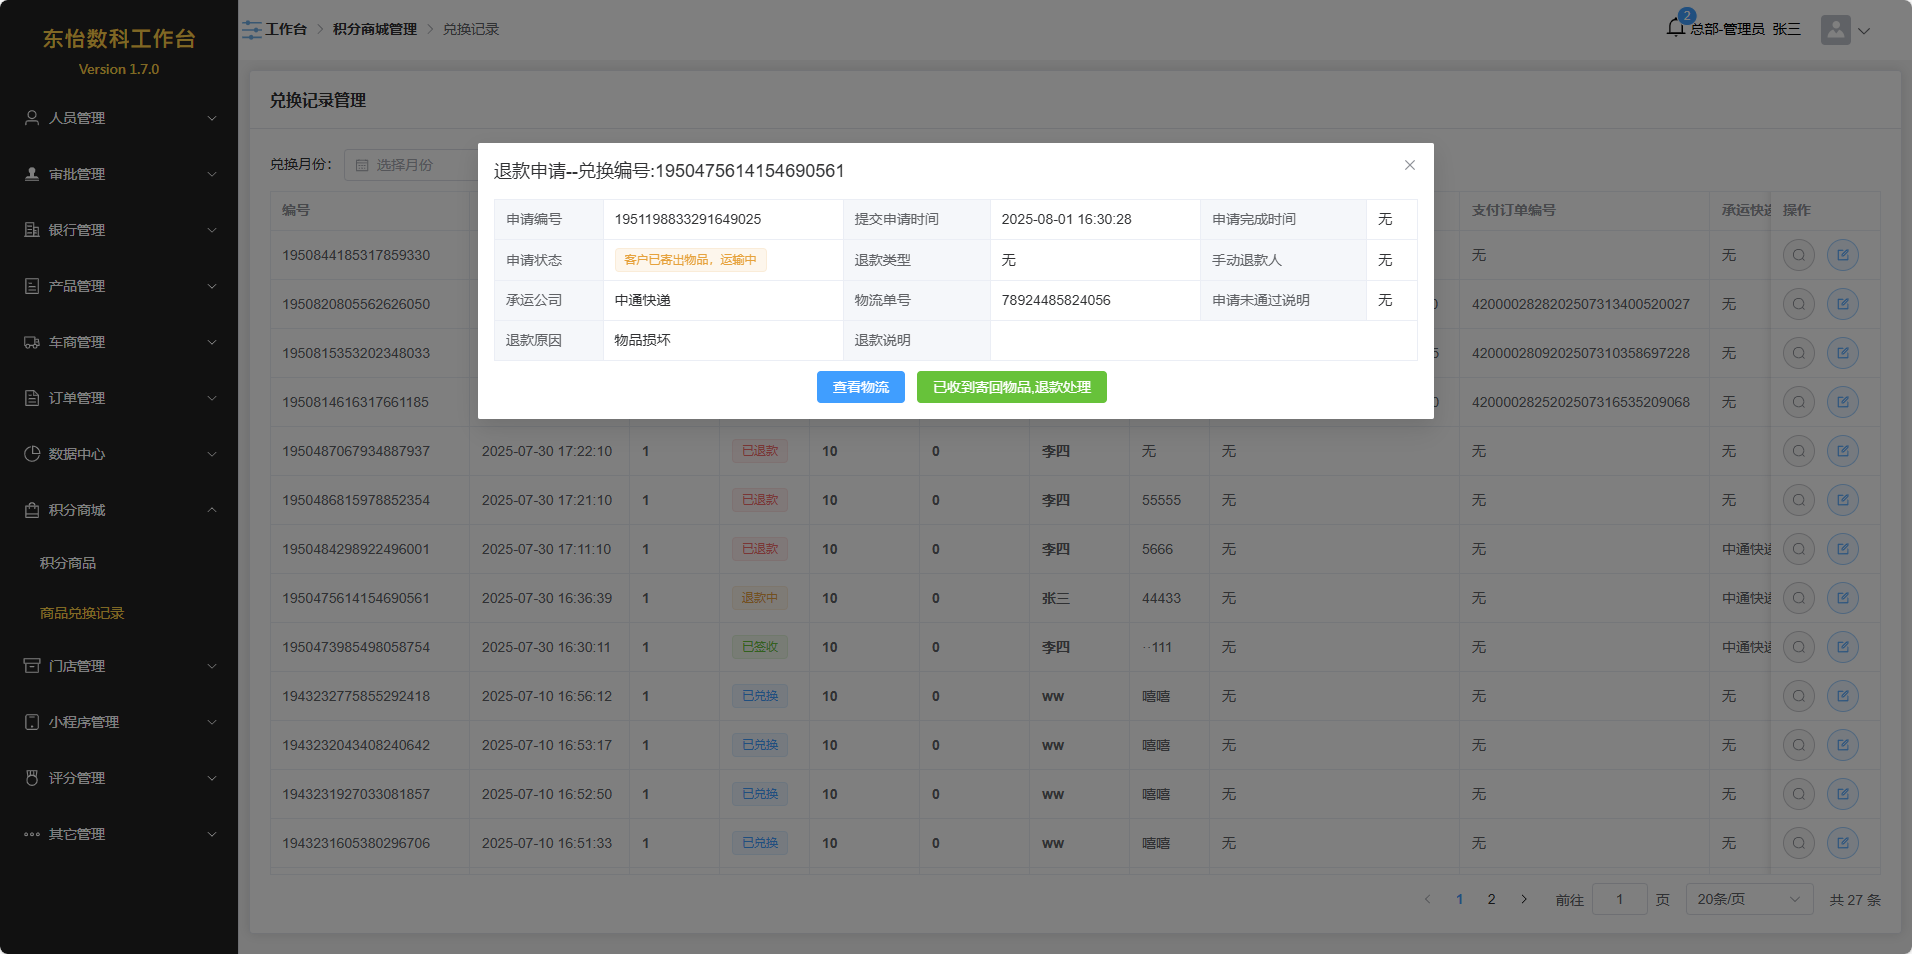1912x954 pixels.
Task: Open the 20条/页 page size dropdown
Action: [1748, 899]
